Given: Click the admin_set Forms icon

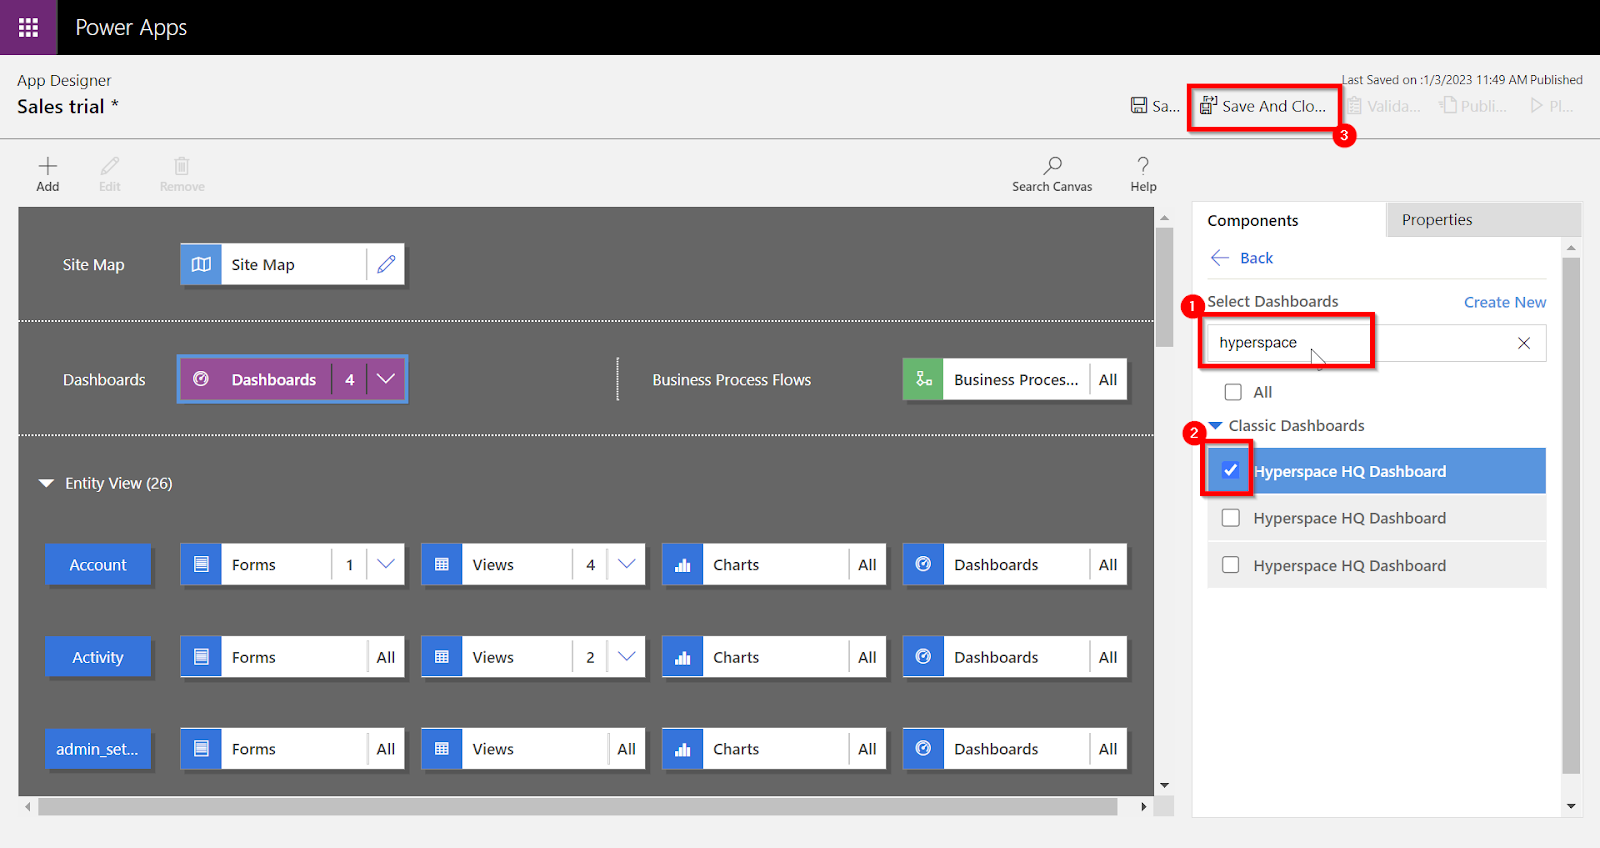Looking at the screenshot, I should pos(201,749).
